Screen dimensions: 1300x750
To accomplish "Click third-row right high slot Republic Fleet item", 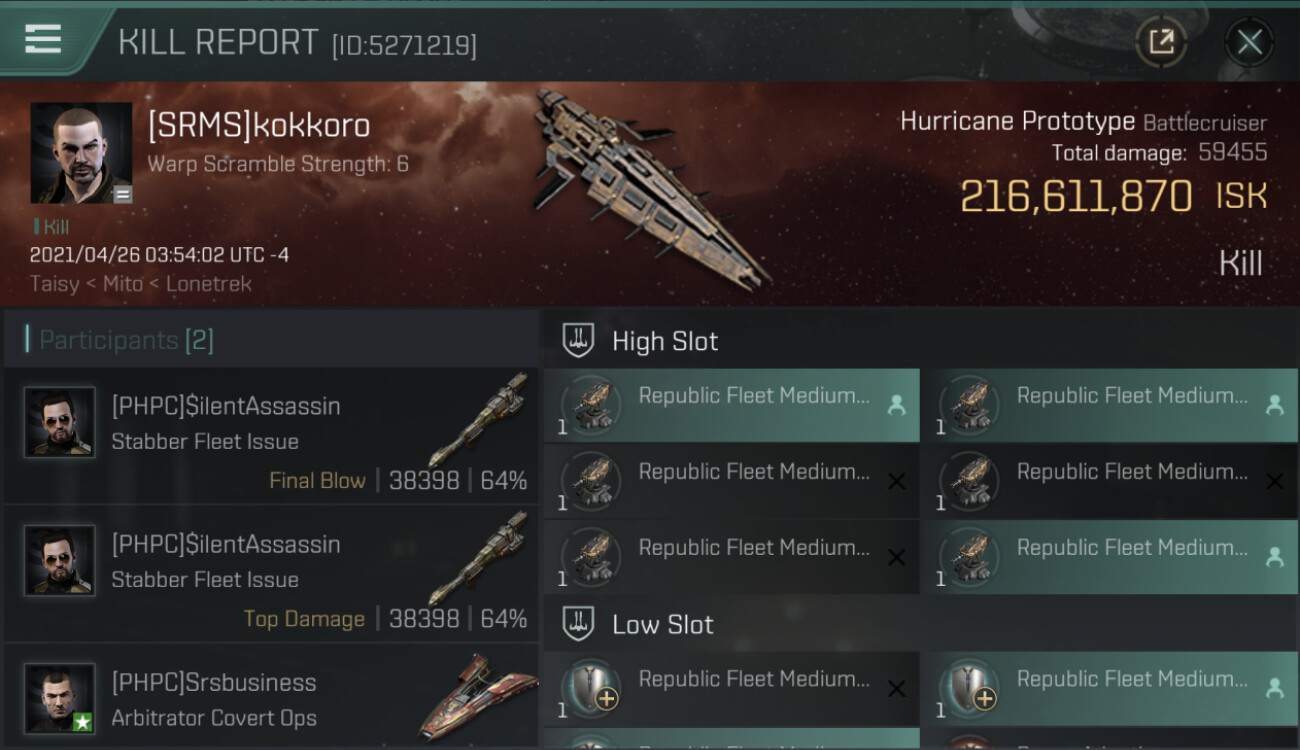I will pyautogui.click(x=1109, y=557).
